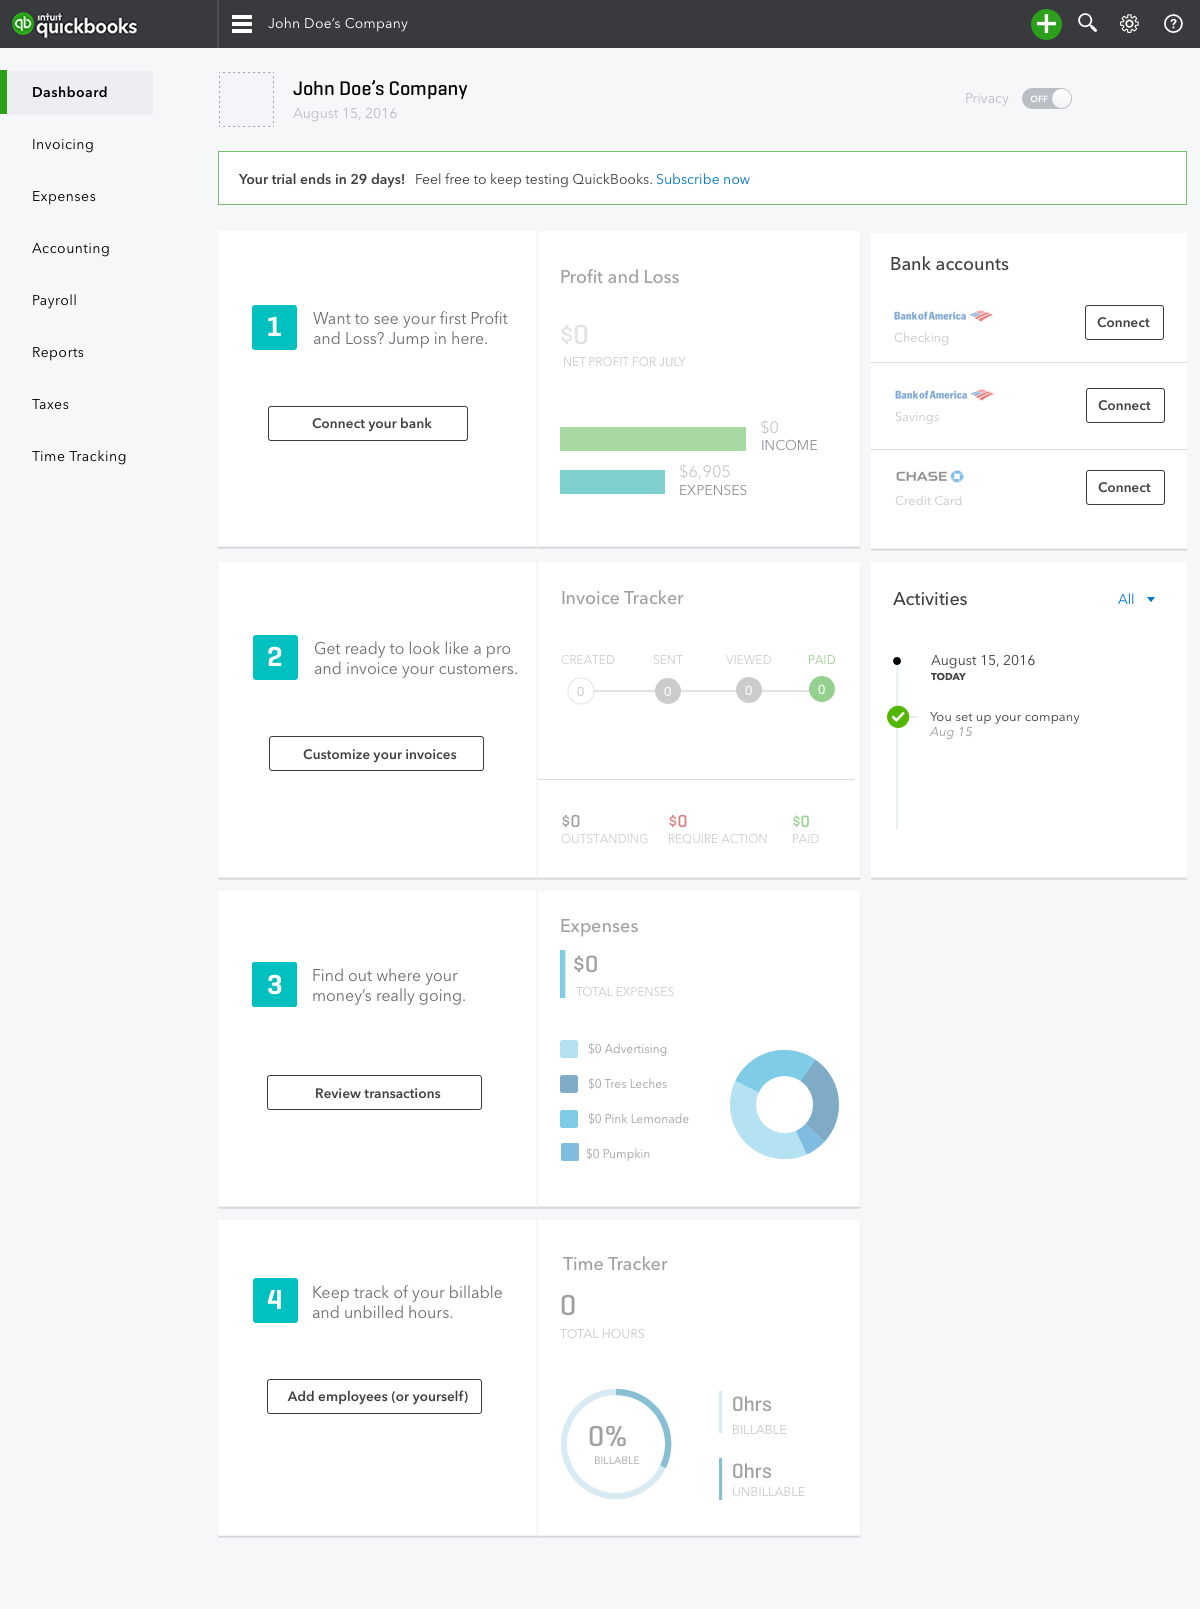Expand the Activities All filter dropdown
This screenshot has width=1200, height=1609.
(x=1137, y=599)
